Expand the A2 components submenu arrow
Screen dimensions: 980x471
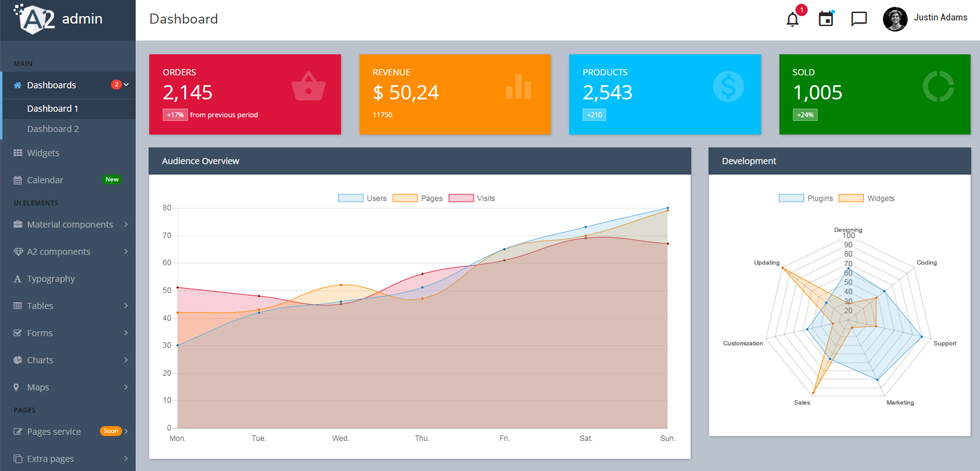[x=126, y=252]
